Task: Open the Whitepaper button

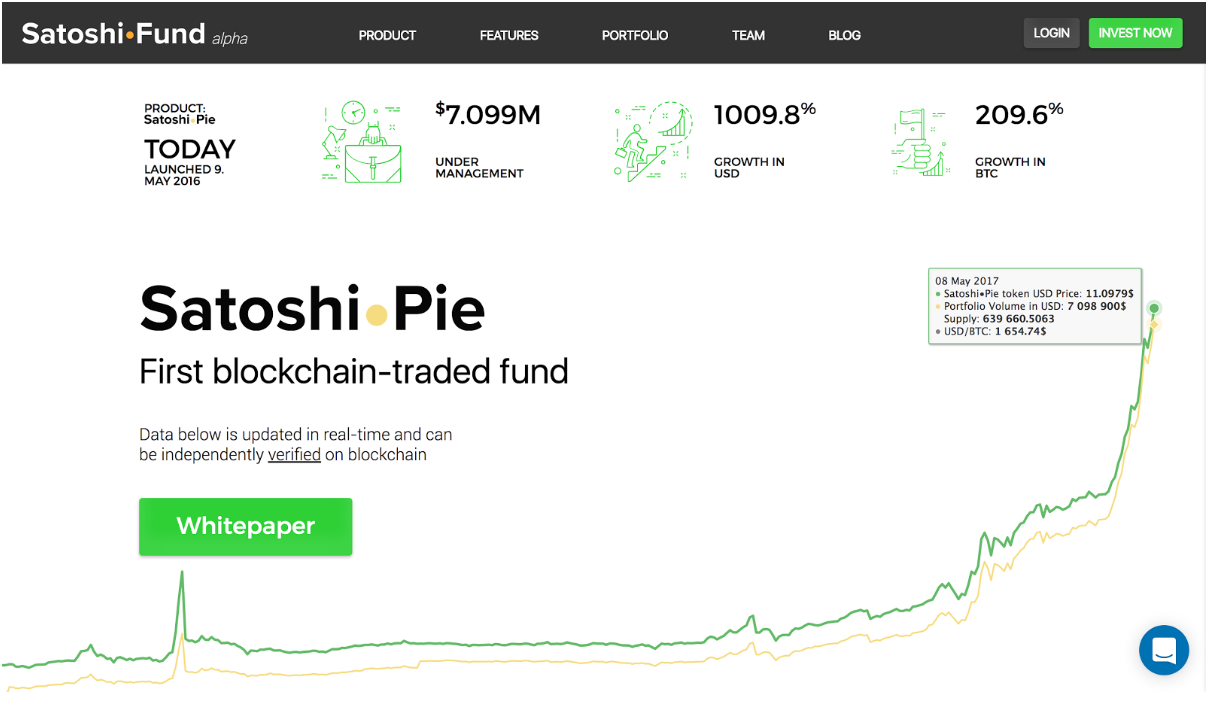Action: pyautogui.click(x=246, y=526)
